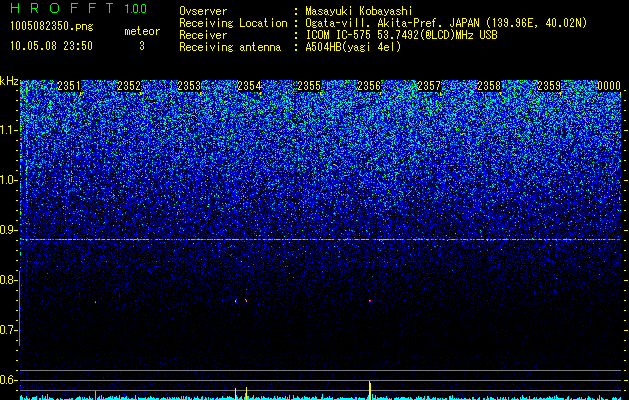This screenshot has height=400, width=629.
Task: Click the red meteor echo dot near 2356
Action: coord(370,301)
